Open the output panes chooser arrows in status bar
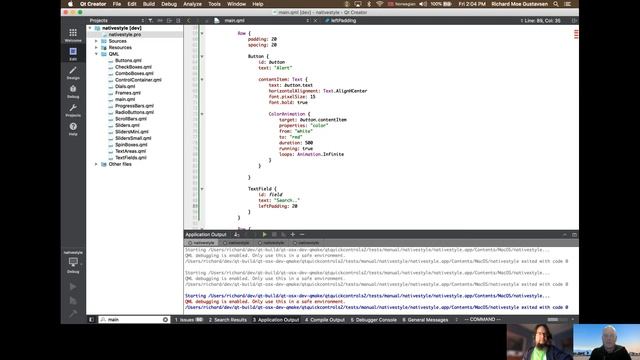This screenshot has width=640, height=360. 456,320
